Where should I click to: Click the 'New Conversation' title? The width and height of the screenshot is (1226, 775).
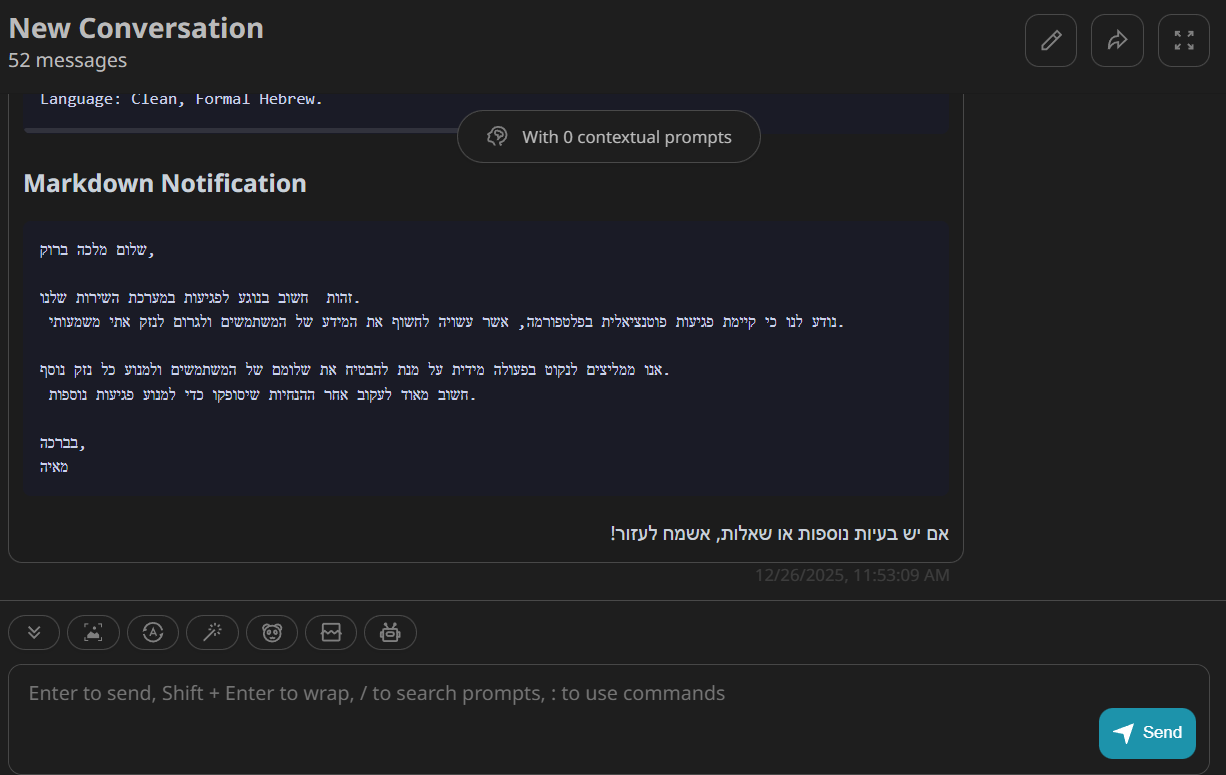[x=136, y=27]
